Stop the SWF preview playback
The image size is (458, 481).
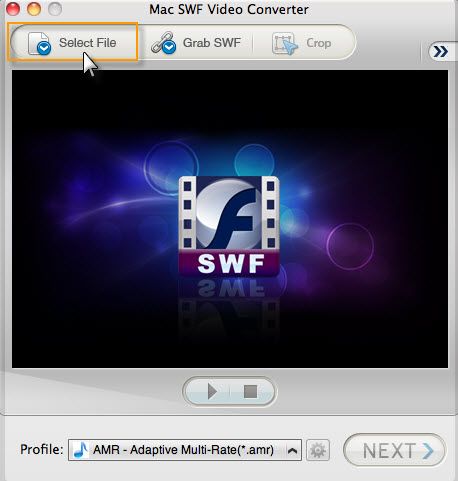pos(250,391)
